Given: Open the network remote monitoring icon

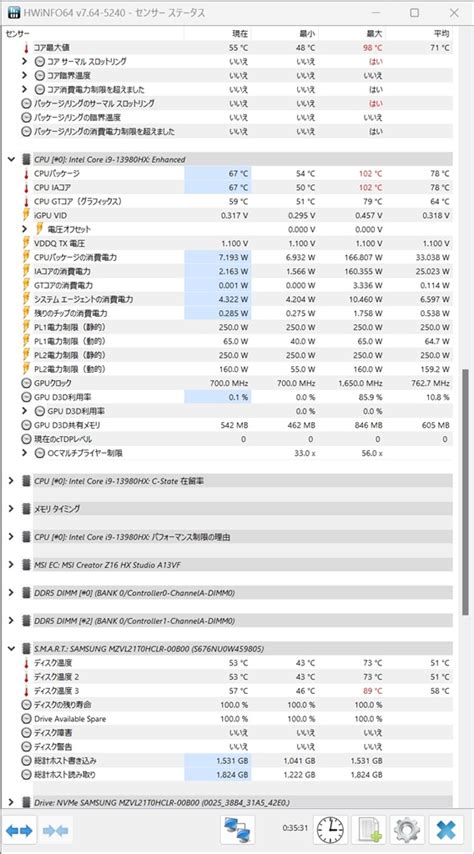Looking at the screenshot, I should coord(238,831).
